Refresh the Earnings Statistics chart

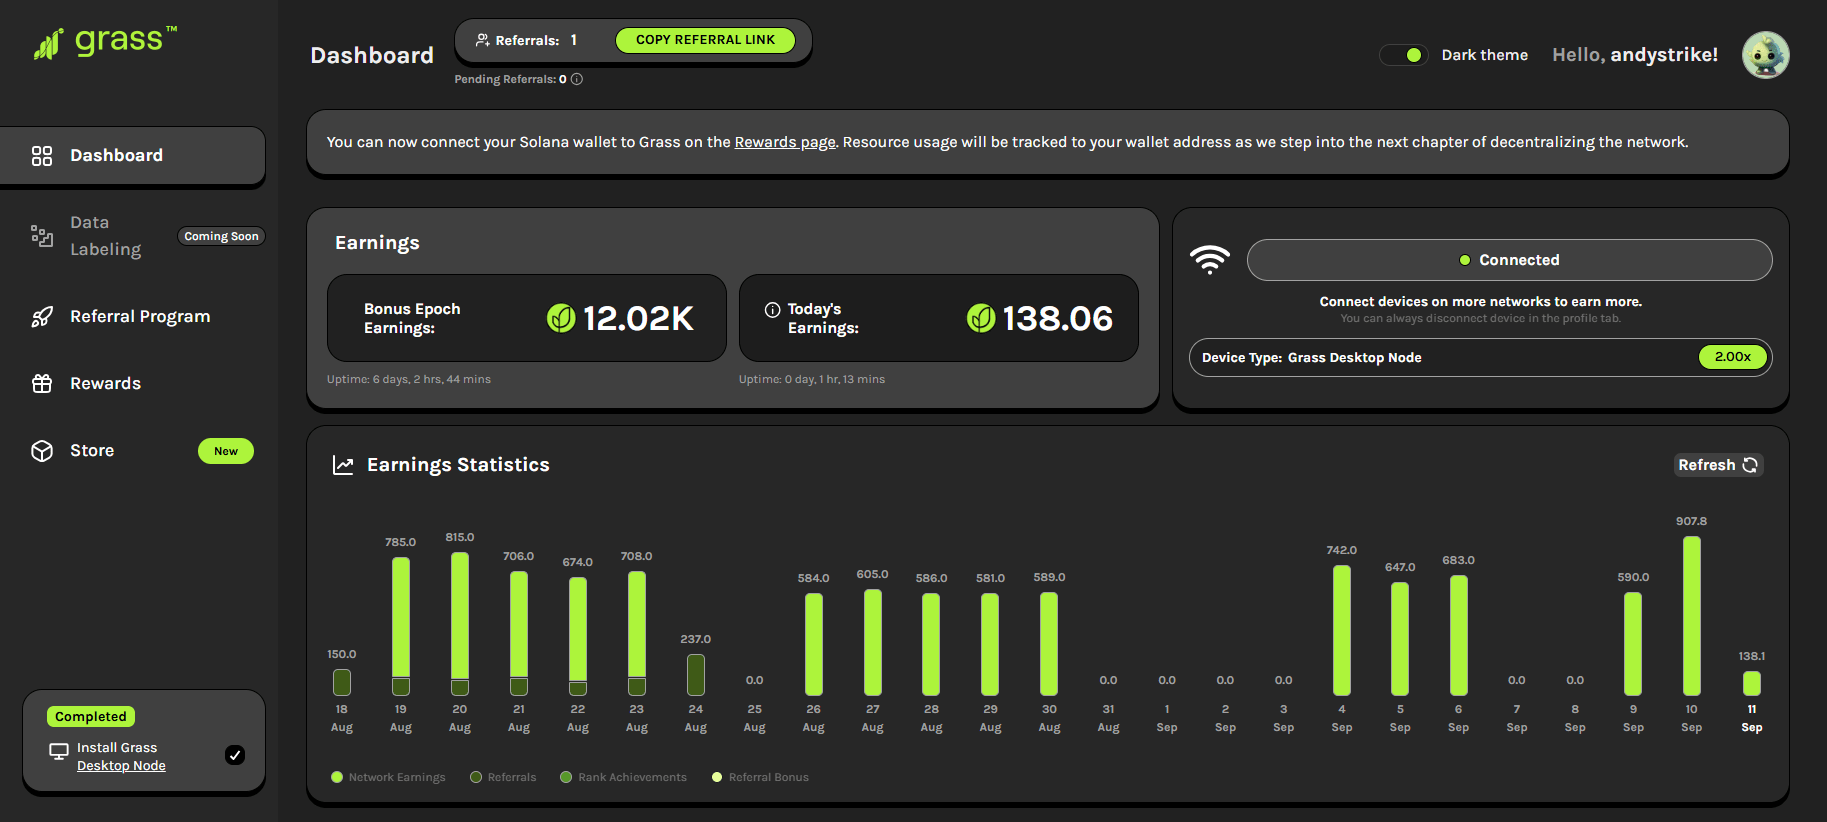tap(1718, 465)
